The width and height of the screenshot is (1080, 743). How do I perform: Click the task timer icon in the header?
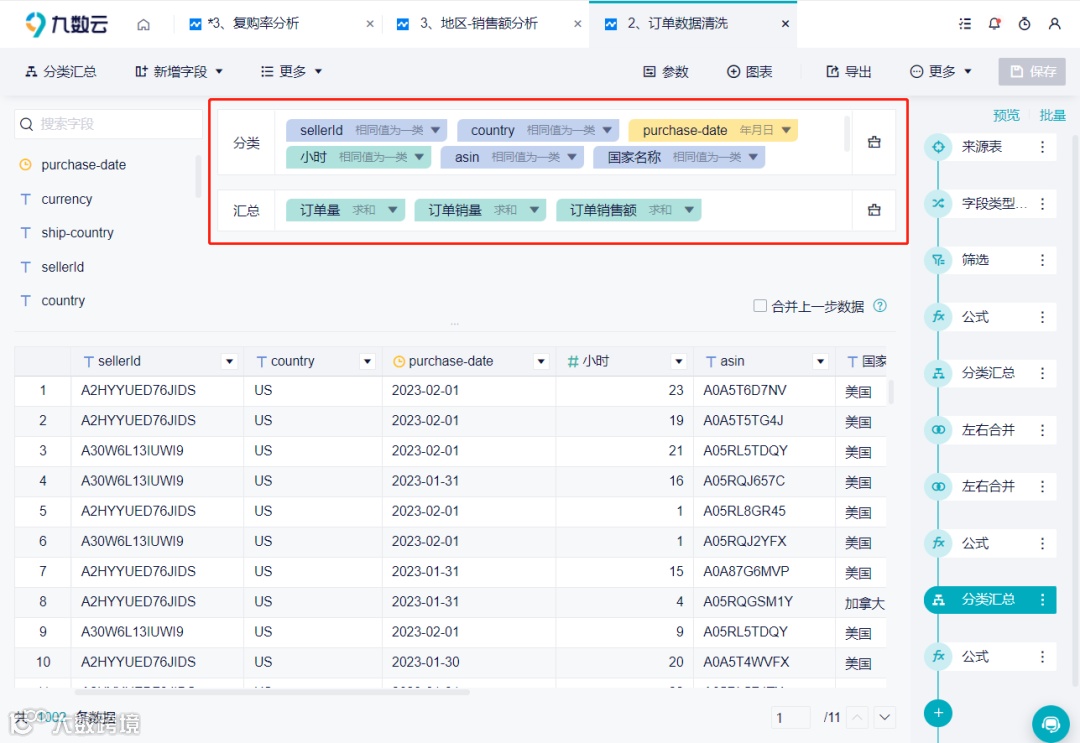point(1024,22)
